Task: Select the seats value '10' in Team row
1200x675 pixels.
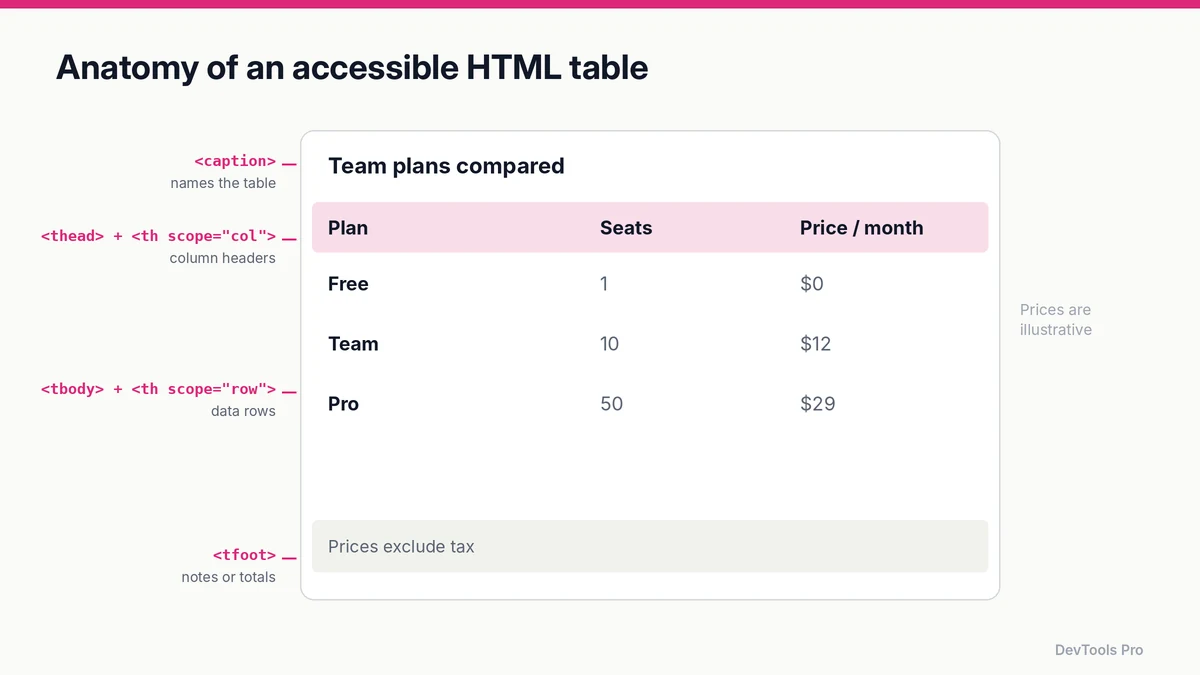Action: [x=609, y=344]
